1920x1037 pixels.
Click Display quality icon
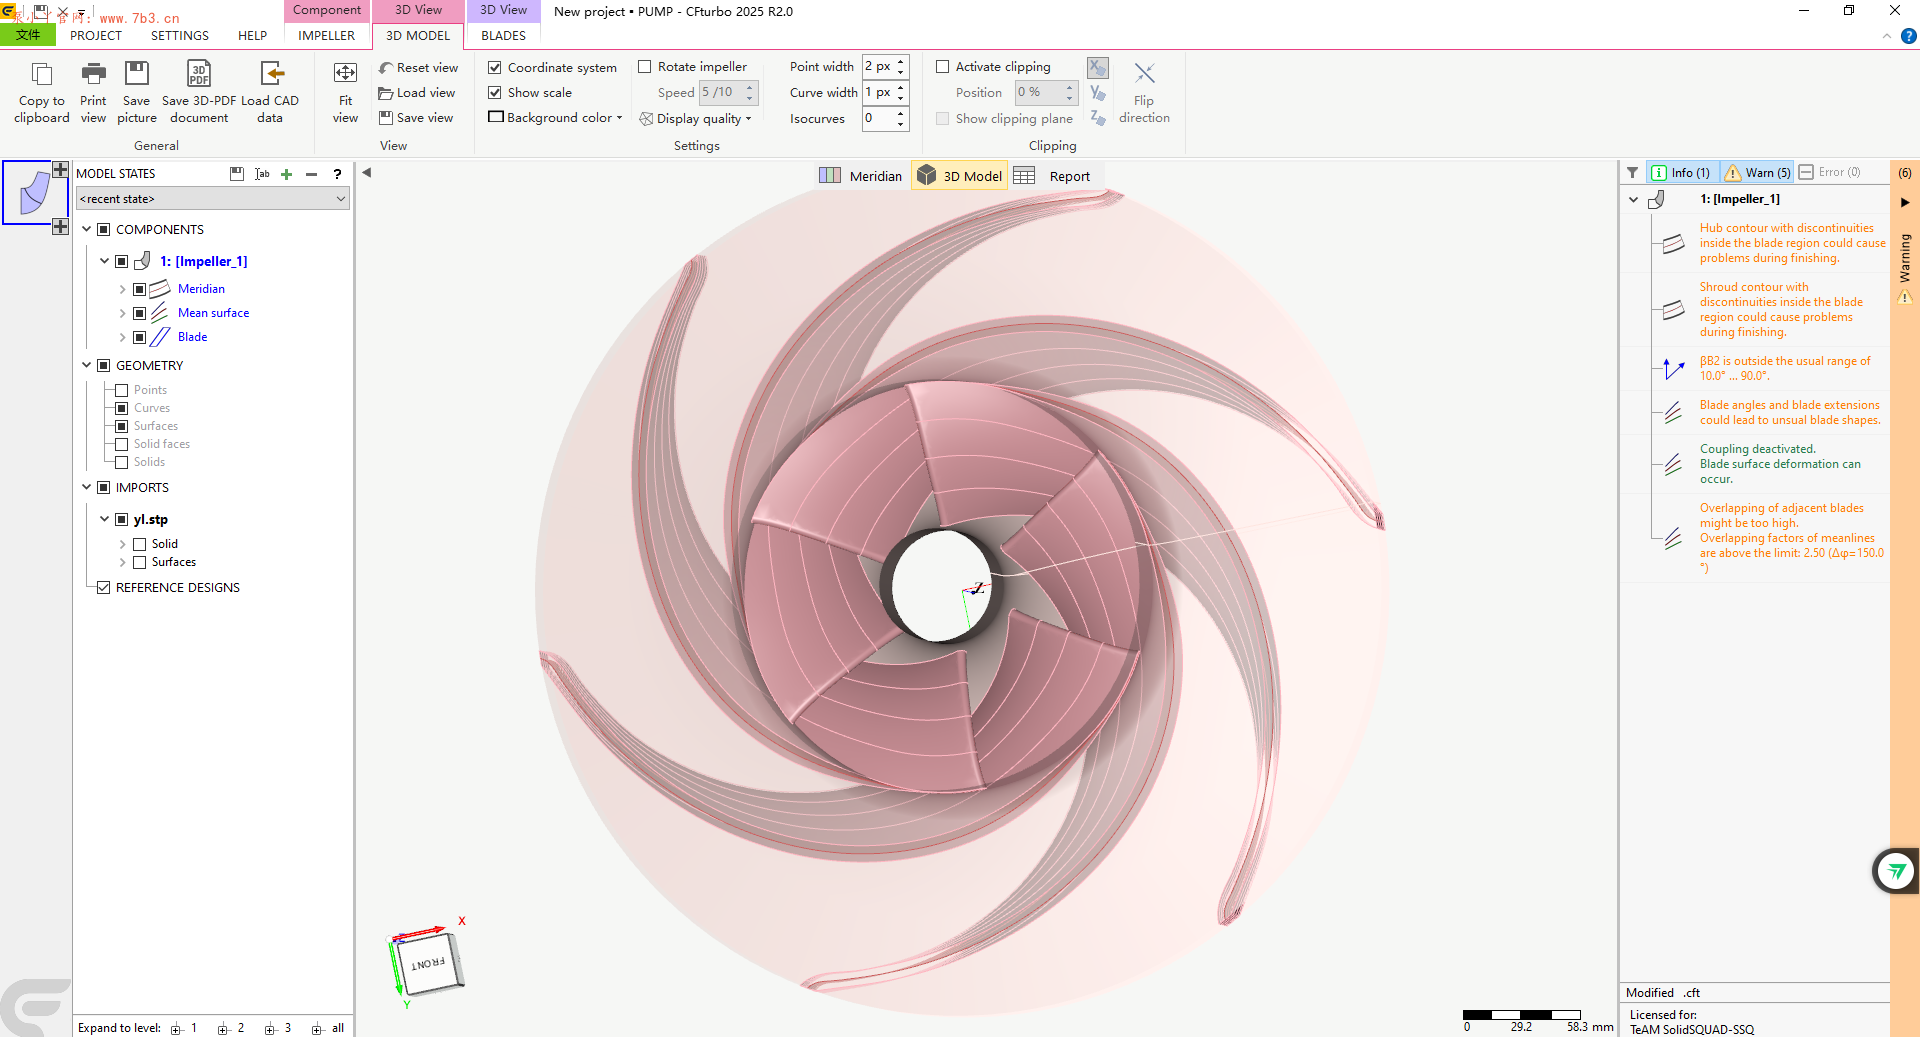pyautogui.click(x=646, y=119)
